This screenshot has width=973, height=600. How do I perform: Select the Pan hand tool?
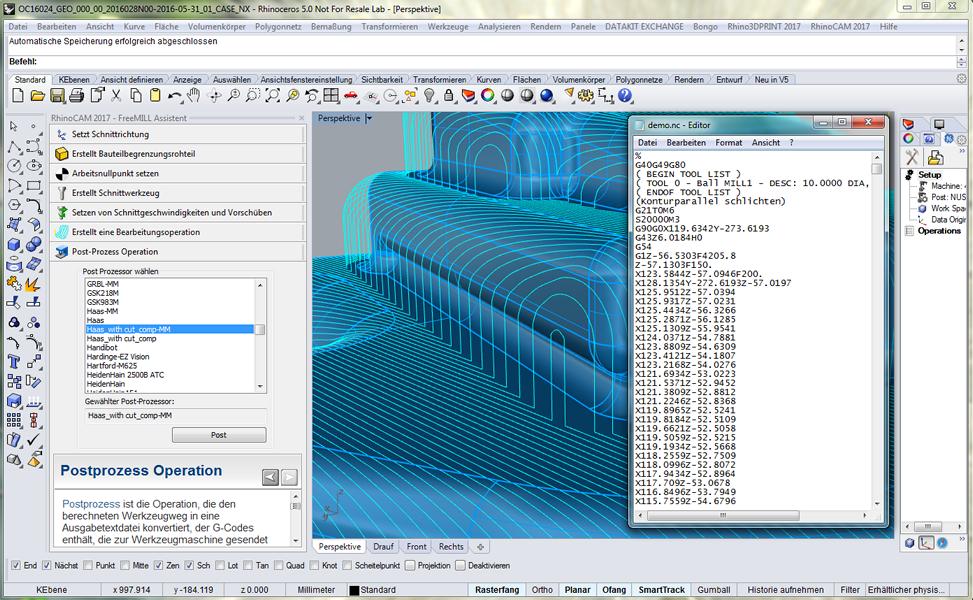194,96
